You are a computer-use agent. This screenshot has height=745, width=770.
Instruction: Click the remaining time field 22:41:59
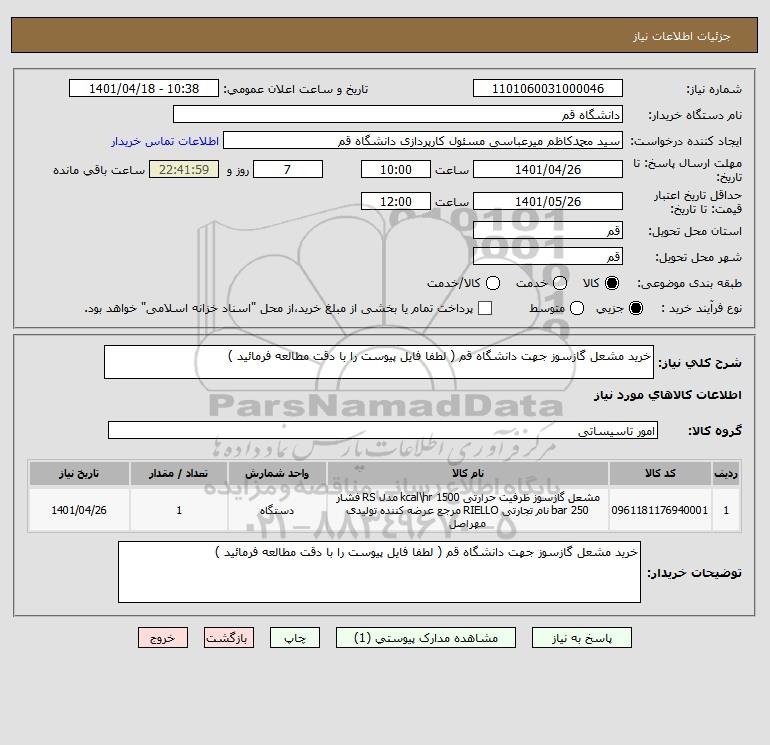coord(184,169)
